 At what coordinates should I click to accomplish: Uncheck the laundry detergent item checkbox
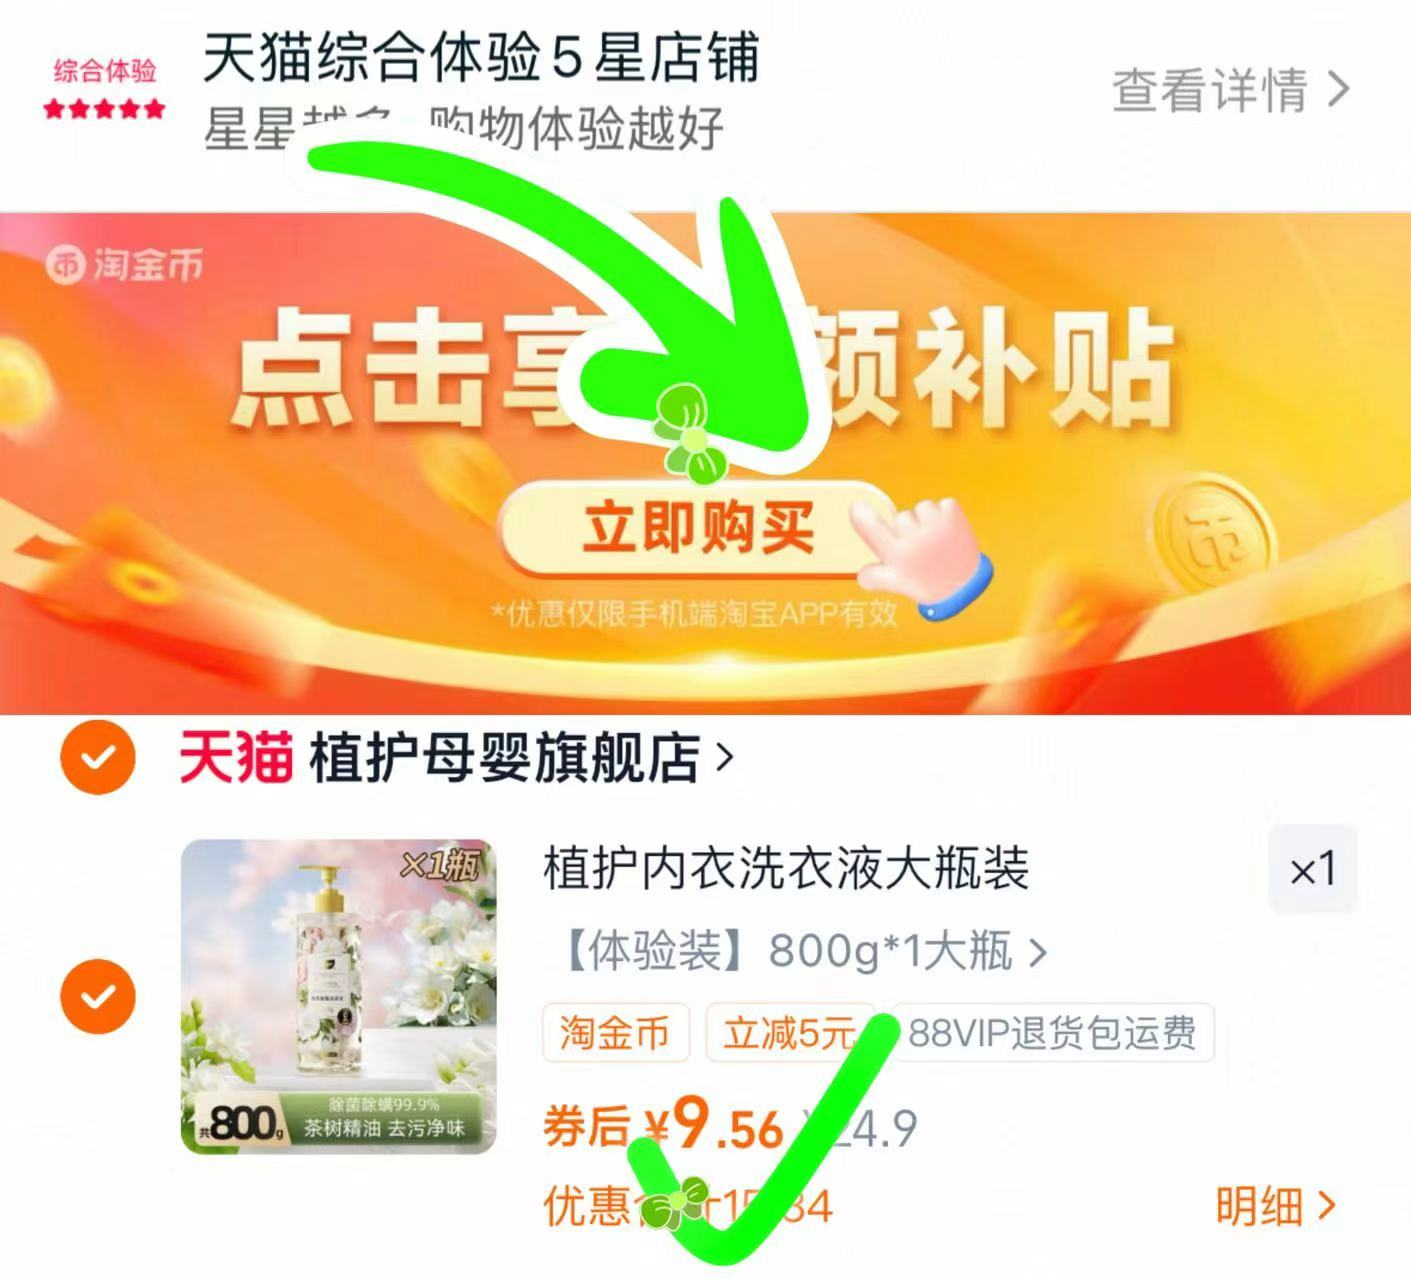coord(97,996)
